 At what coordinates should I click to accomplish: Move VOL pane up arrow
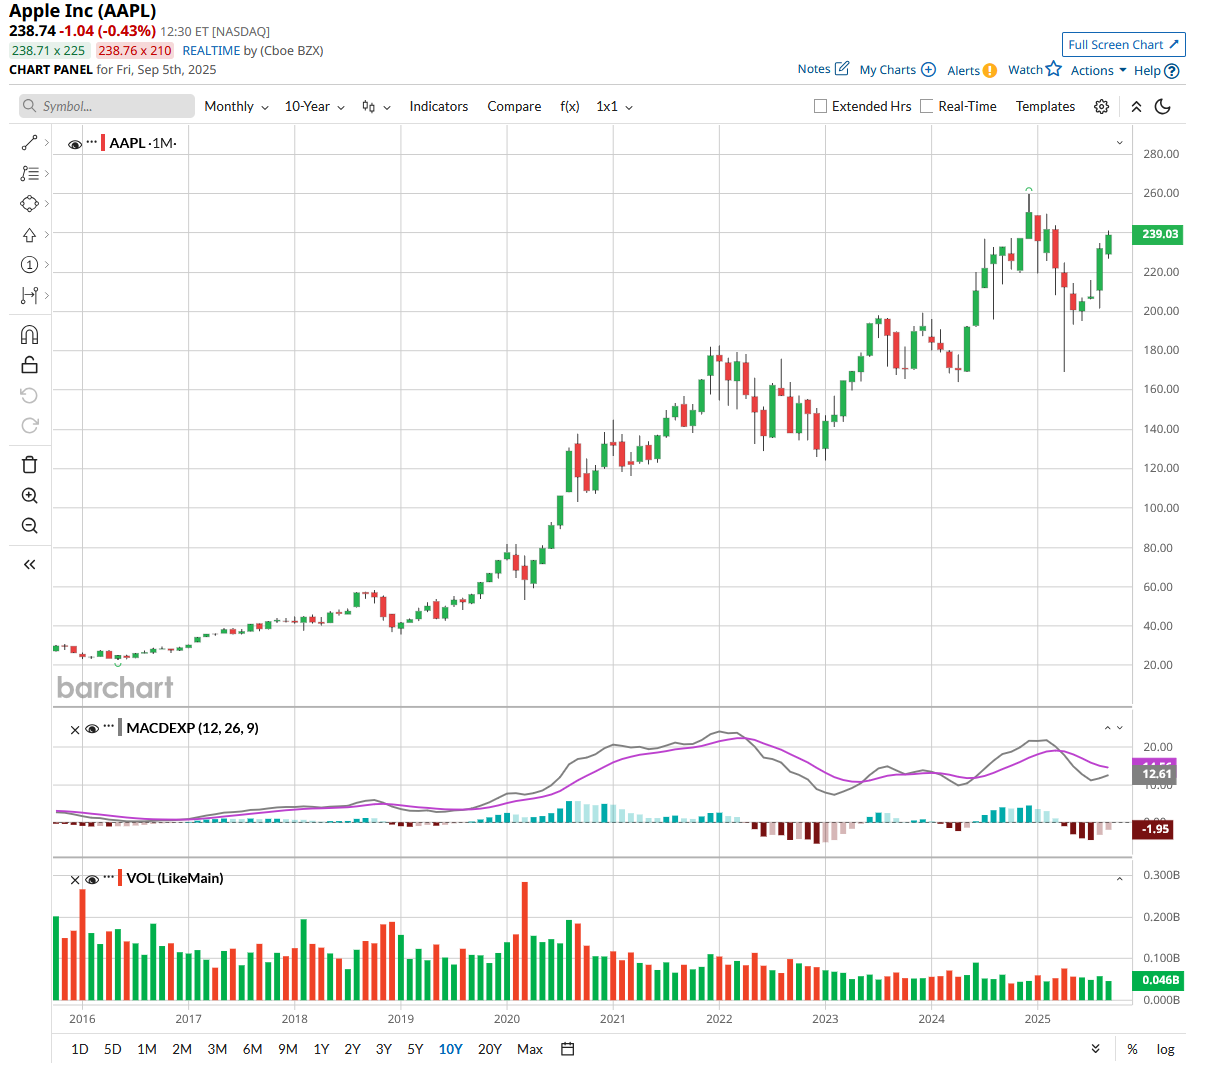pos(1119,878)
